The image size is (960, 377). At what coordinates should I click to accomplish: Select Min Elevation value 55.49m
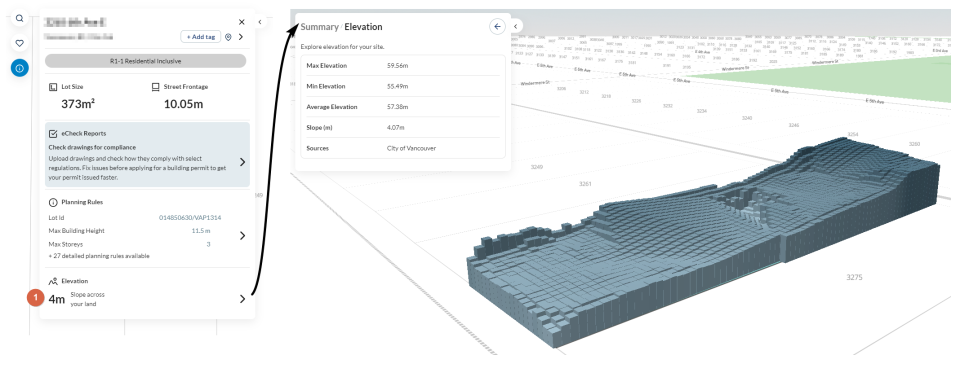point(397,86)
